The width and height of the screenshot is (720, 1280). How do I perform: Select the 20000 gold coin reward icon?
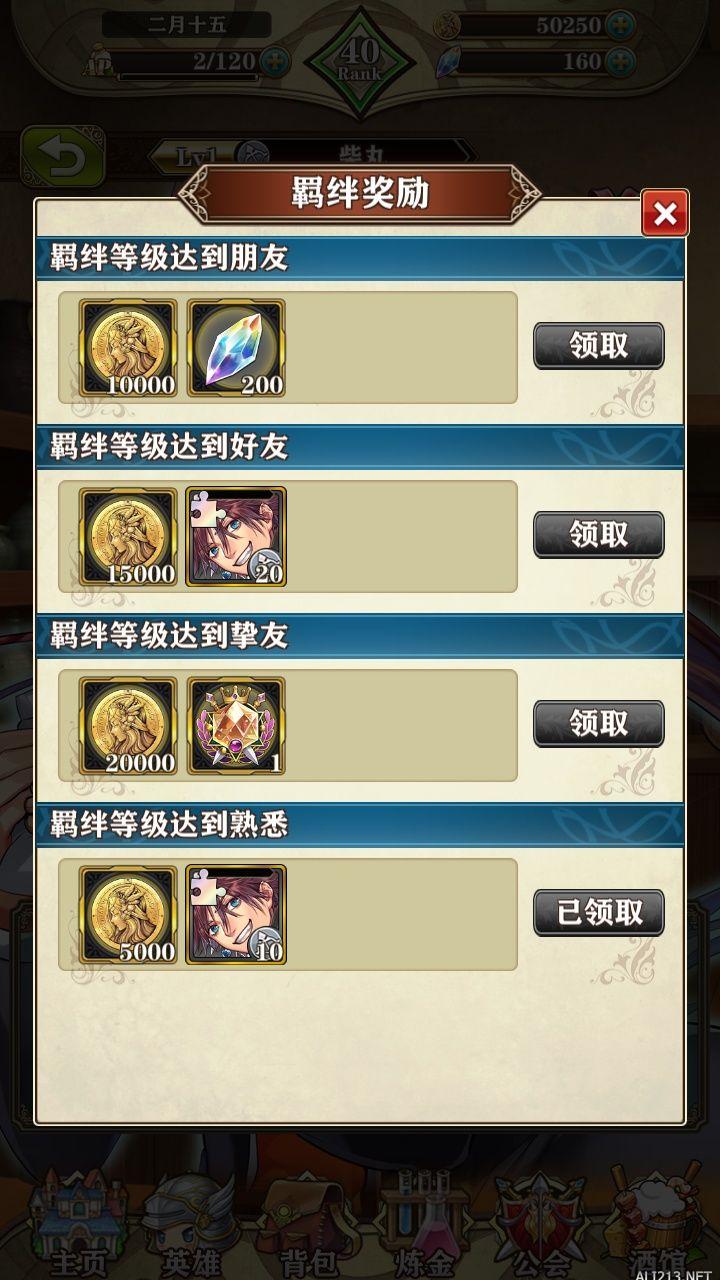128,726
